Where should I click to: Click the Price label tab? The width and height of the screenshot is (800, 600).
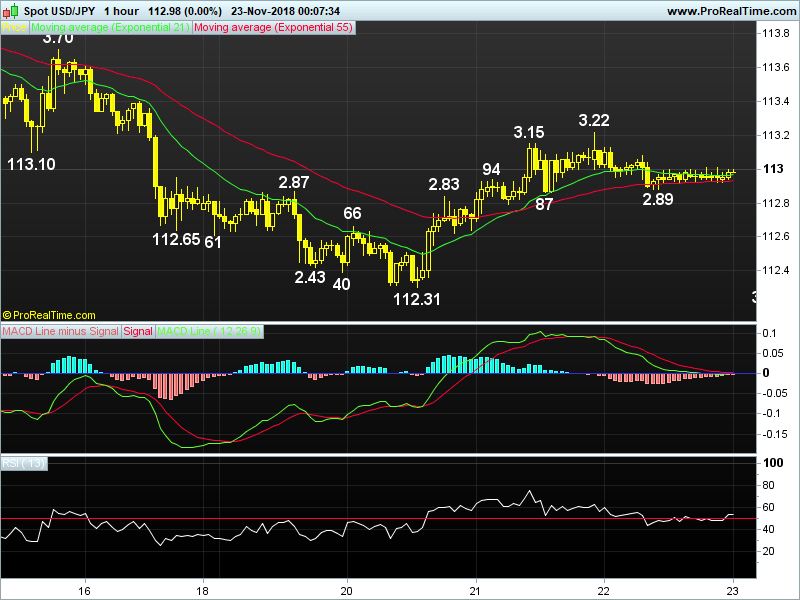coord(14,29)
